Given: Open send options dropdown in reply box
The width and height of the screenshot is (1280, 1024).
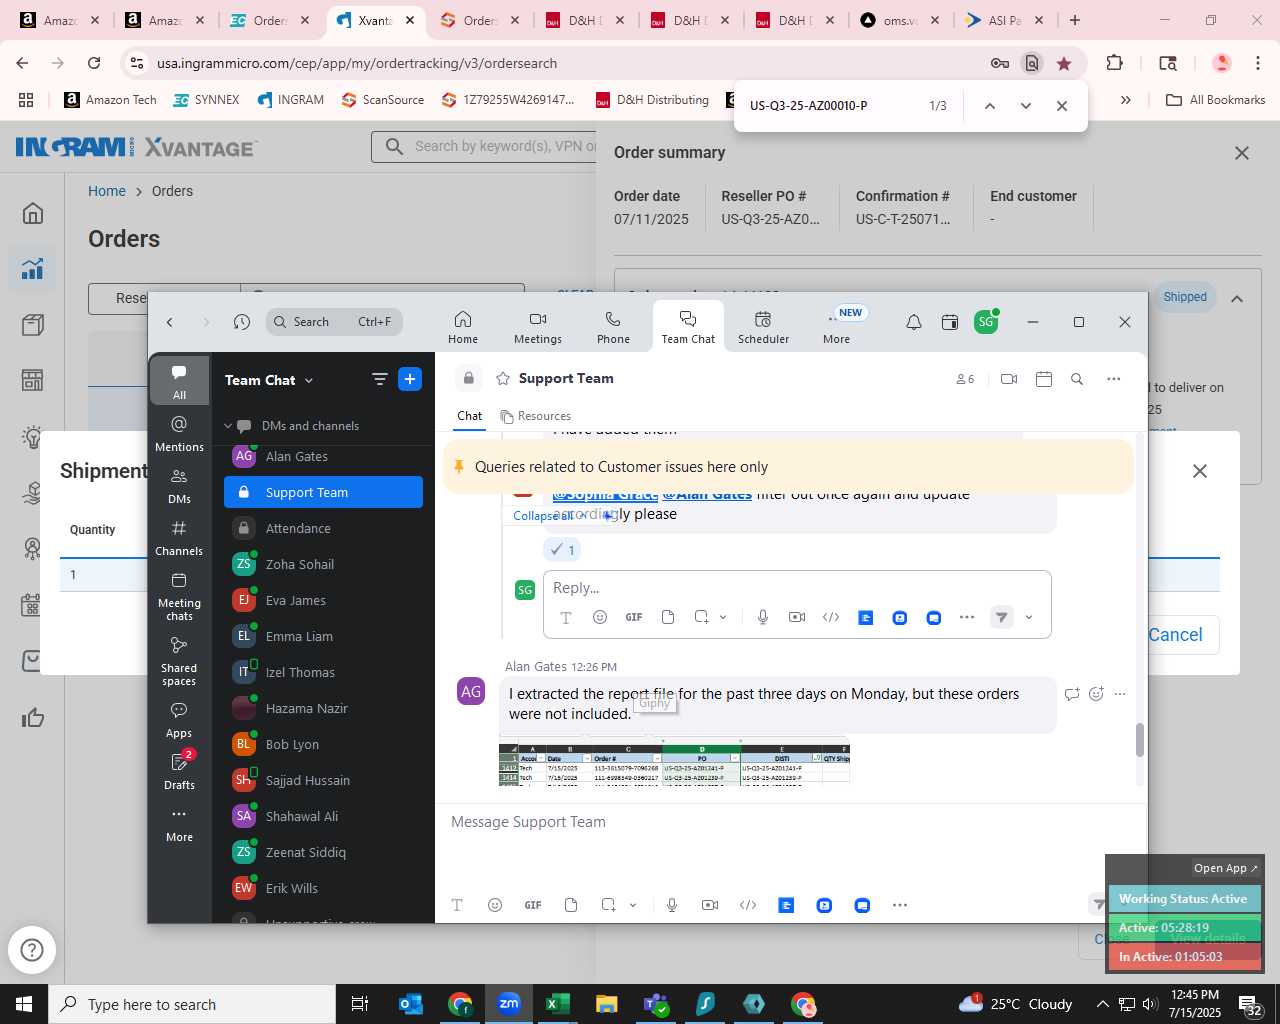Looking at the screenshot, I should point(1029,617).
